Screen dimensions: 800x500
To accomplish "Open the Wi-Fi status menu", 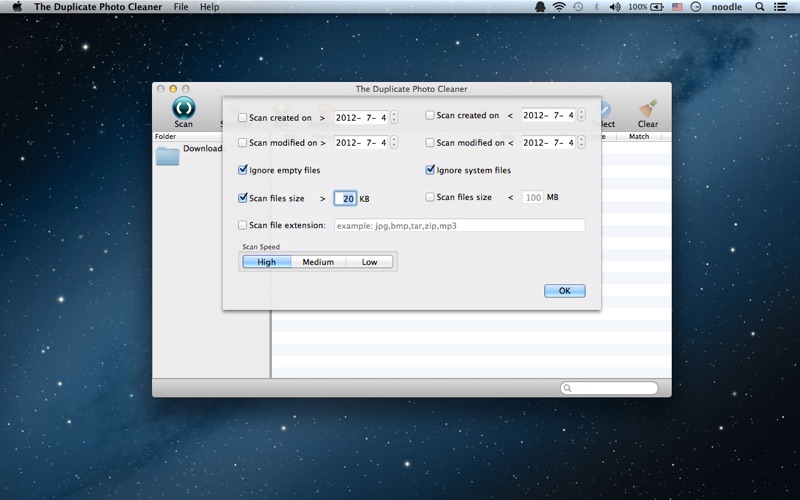I will coord(559,7).
